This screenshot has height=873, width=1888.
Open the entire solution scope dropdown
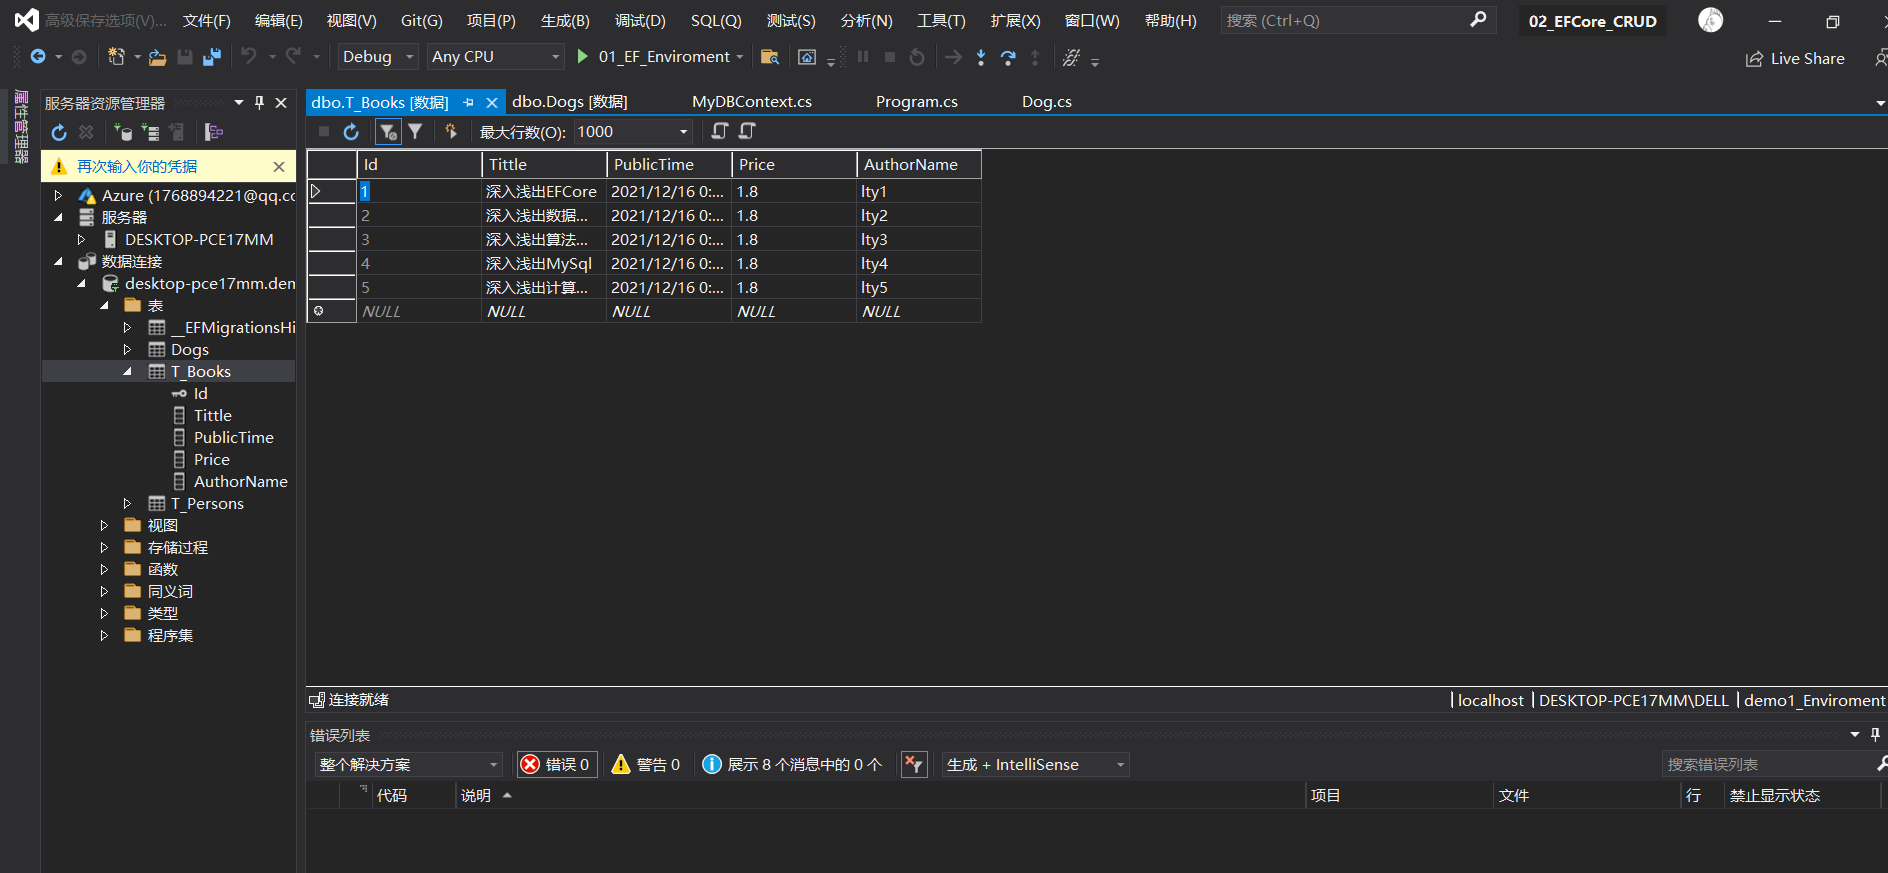point(408,764)
